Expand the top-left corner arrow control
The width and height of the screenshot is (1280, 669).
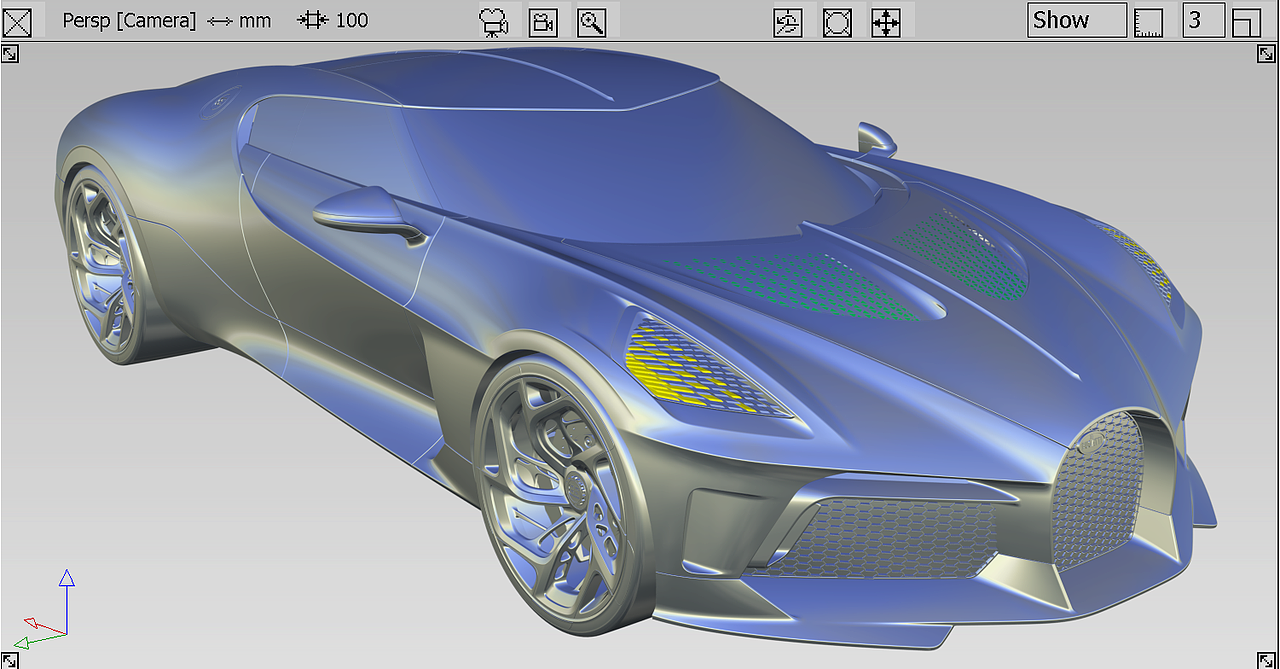(x=11, y=53)
